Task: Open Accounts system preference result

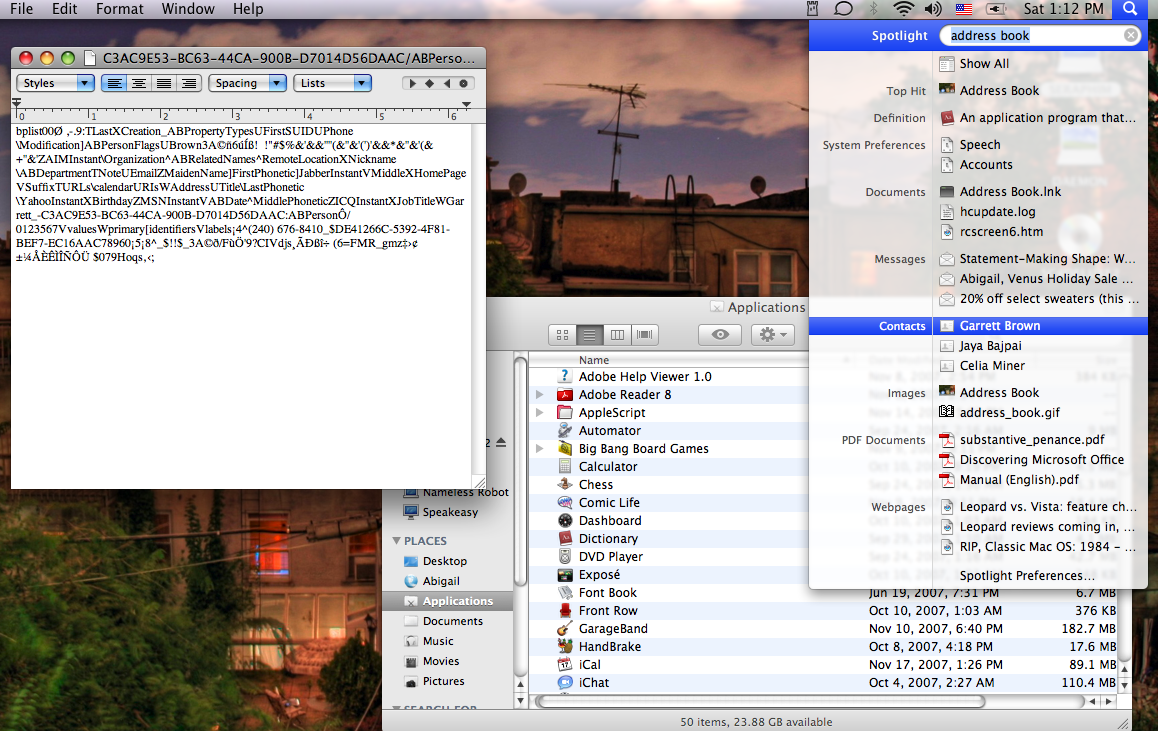Action: click(x=975, y=165)
